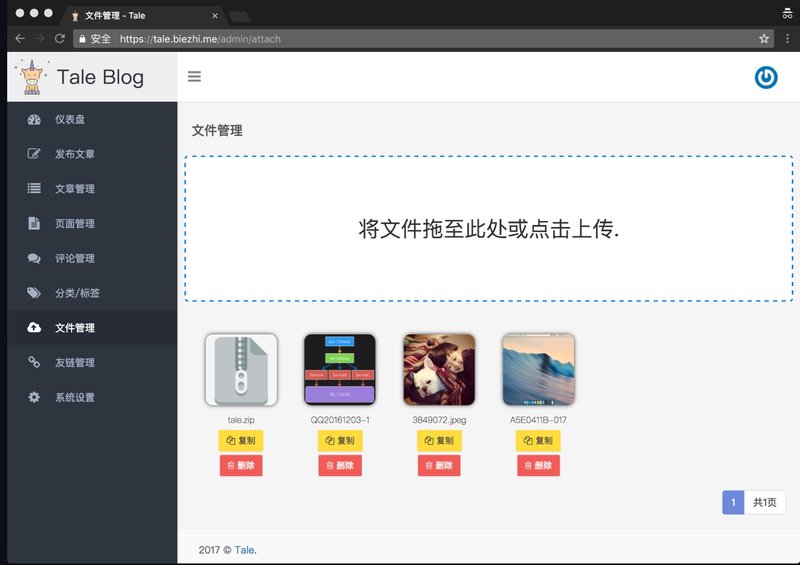Close the 文件管理 - Tale tab
The image size is (800, 565).
pos(215,16)
